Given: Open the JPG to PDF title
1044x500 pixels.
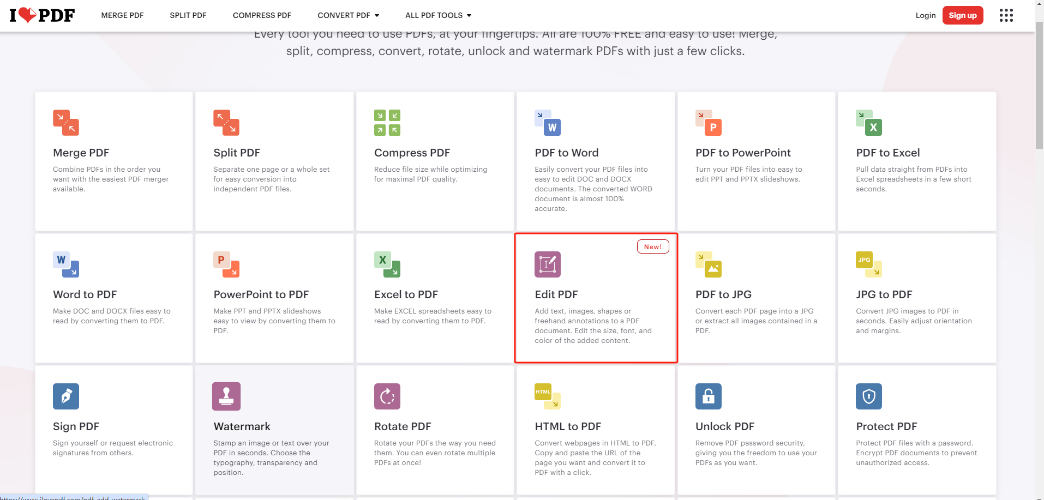Looking at the screenshot, I should pos(884,294).
